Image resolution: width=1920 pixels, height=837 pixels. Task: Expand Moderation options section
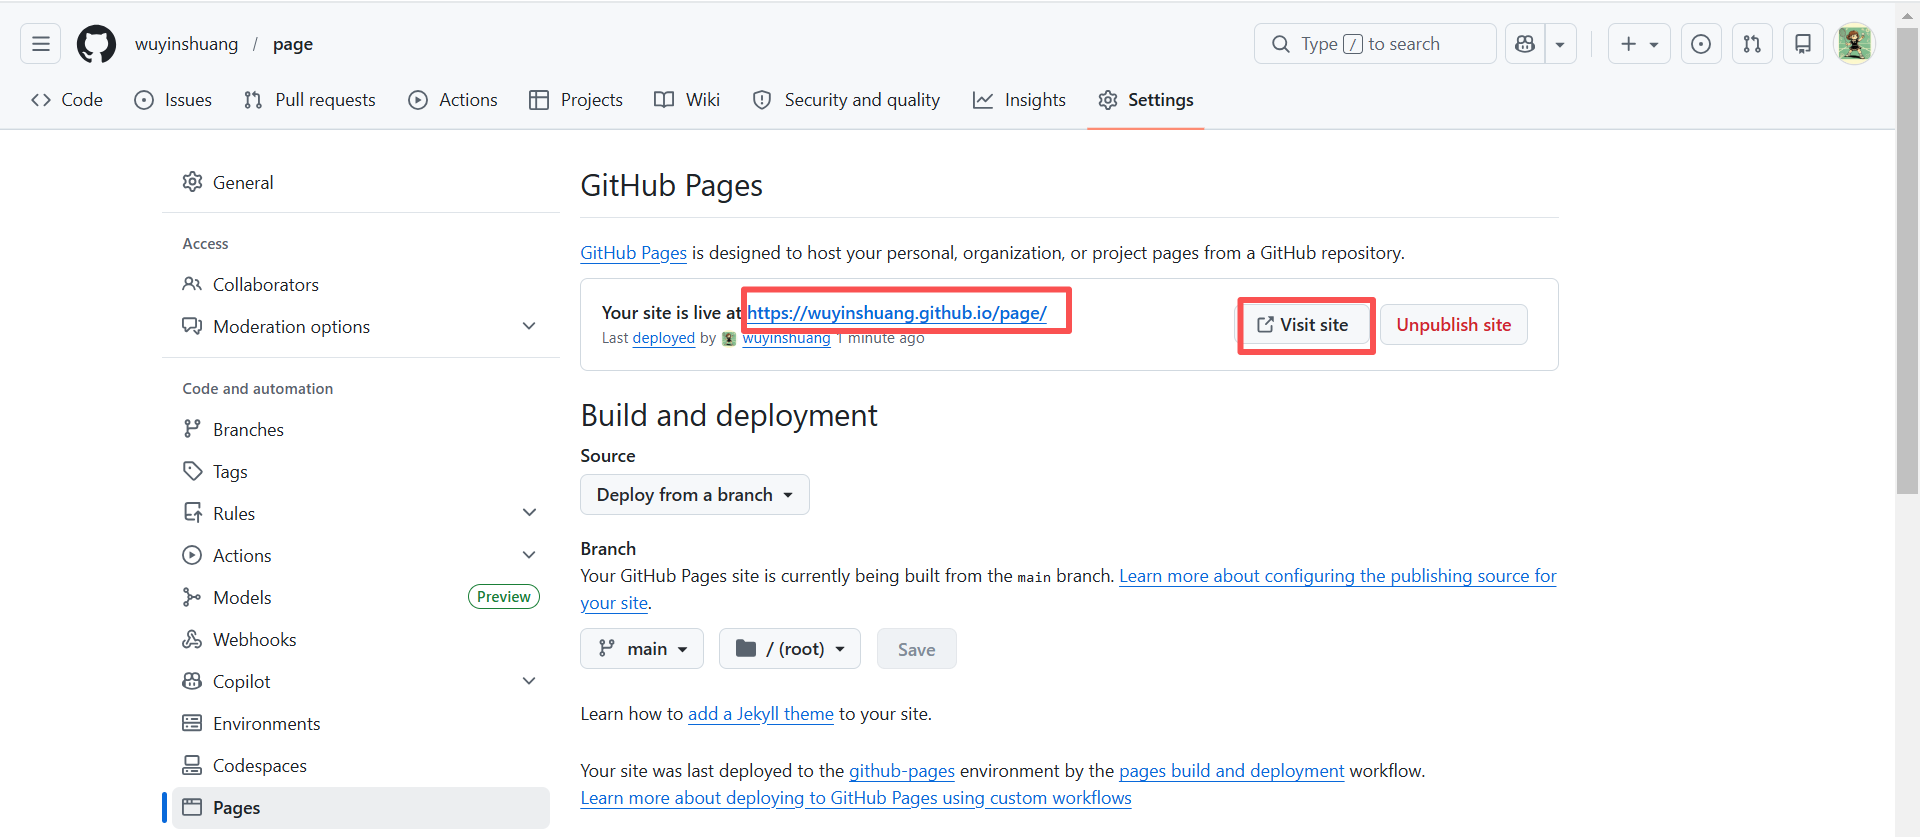pyautogui.click(x=529, y=326)
